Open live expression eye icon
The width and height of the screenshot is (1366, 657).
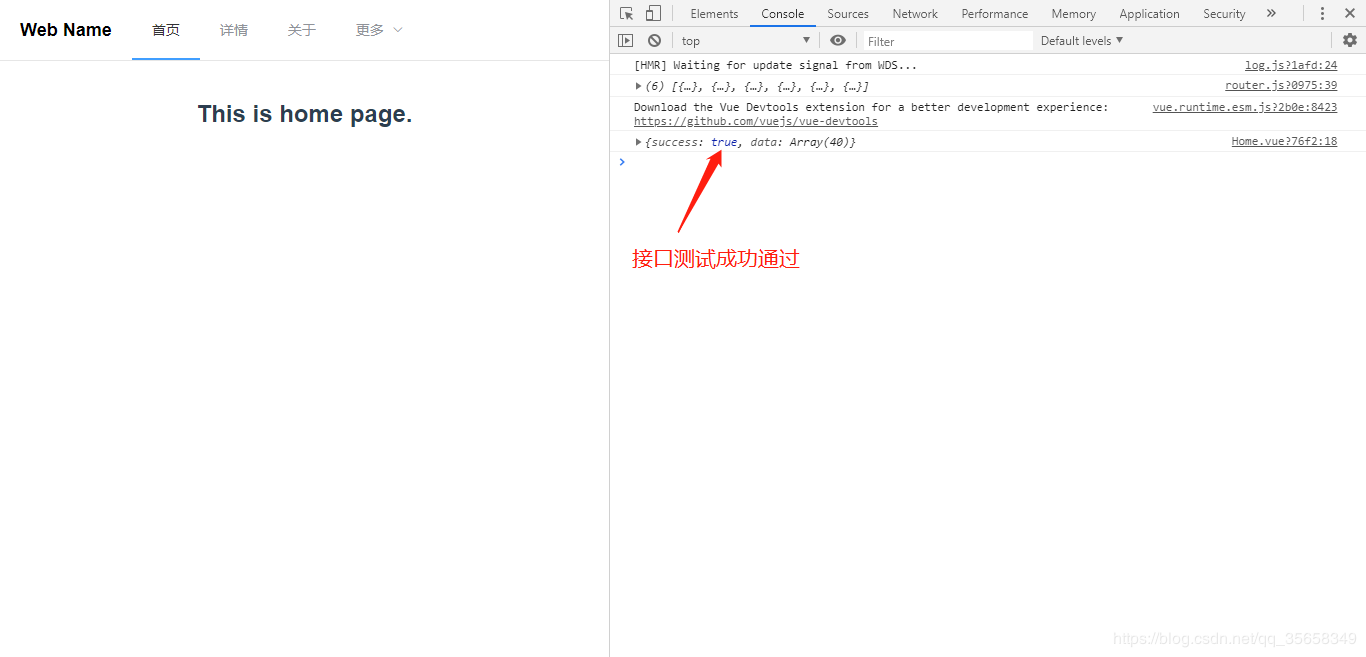pyautogui.click(x=838, y=40)
